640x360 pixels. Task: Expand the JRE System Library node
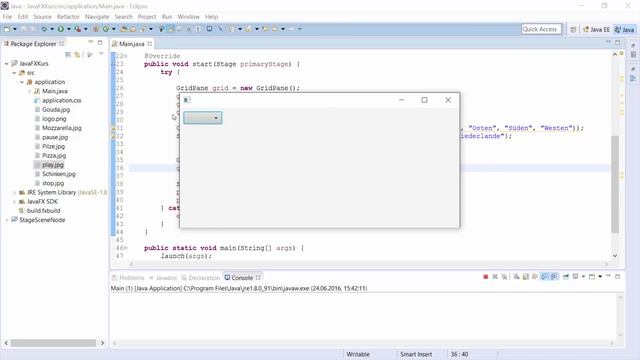coord(14,192)
